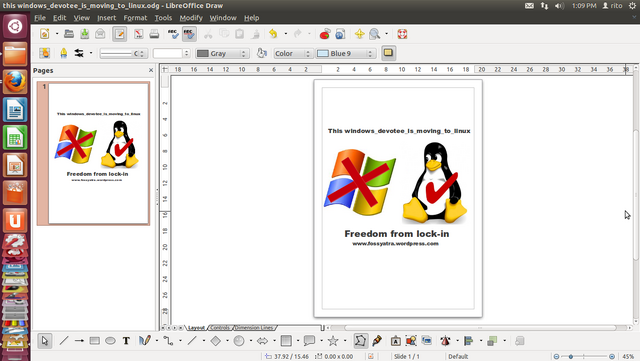The height and width of the screenshot is (361, 640).
Task: Open LibreOffice Help lifebuoy icon
Action: (x=402, y=34)
